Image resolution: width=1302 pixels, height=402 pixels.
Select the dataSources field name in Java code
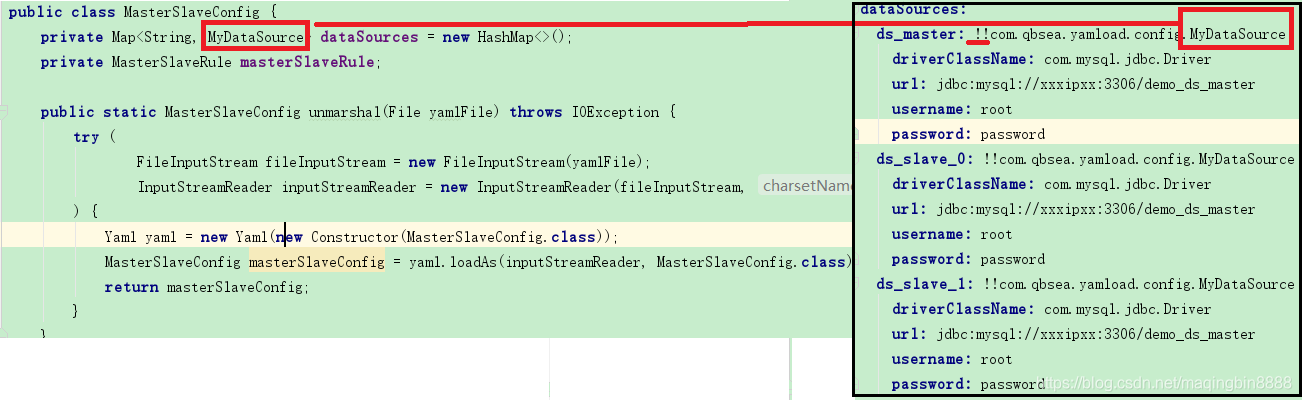tap(369, 37)
